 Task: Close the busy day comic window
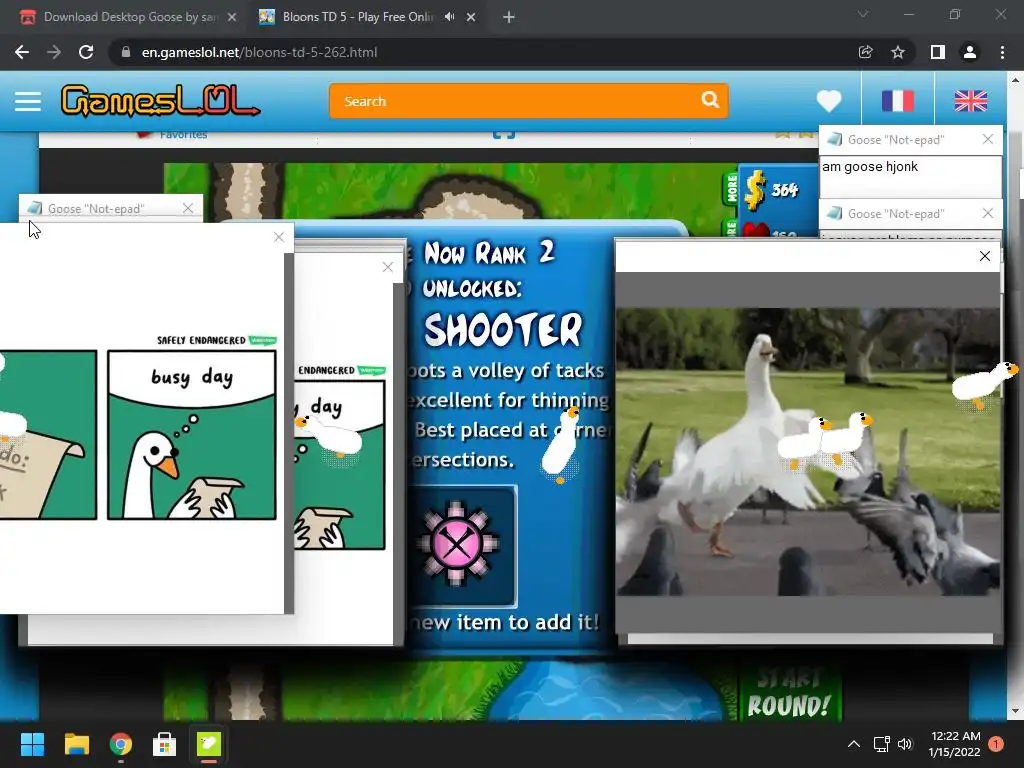click(279, 237)
